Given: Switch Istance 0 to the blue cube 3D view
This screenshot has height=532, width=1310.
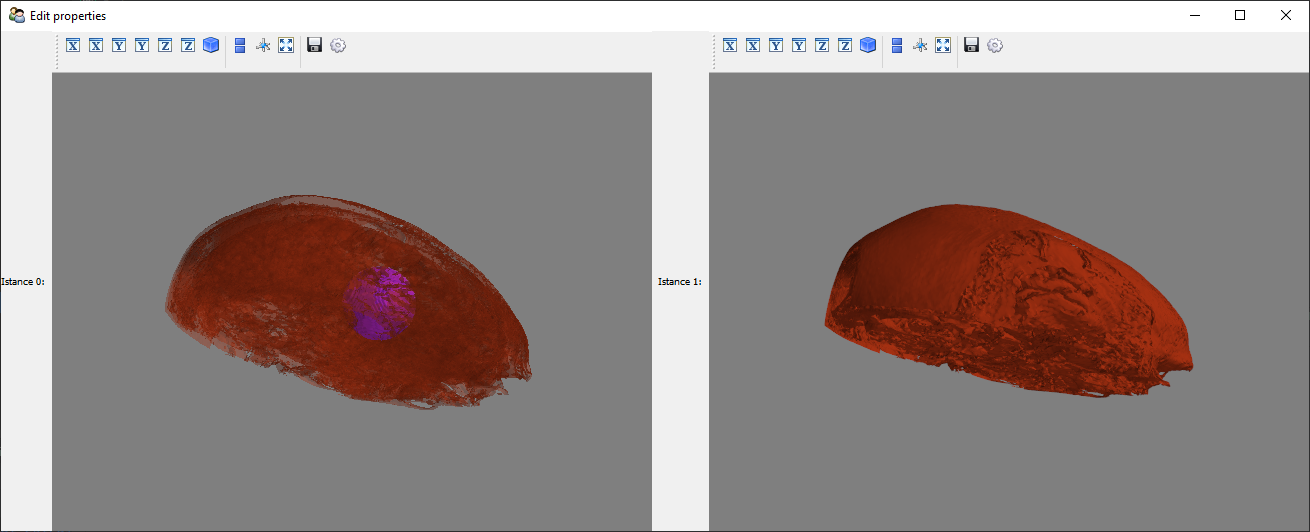Looking at the screenshot, I should (x=211, y=45).
